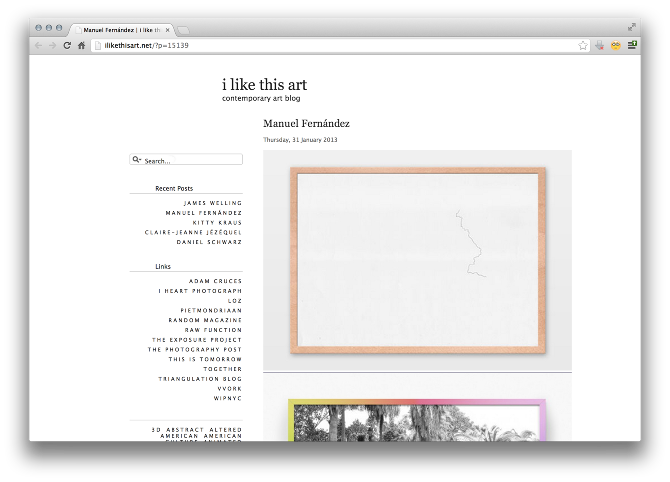Open the download extension icon in toolbar
Screen dimensions: 670x482
(x=600, y=45)
